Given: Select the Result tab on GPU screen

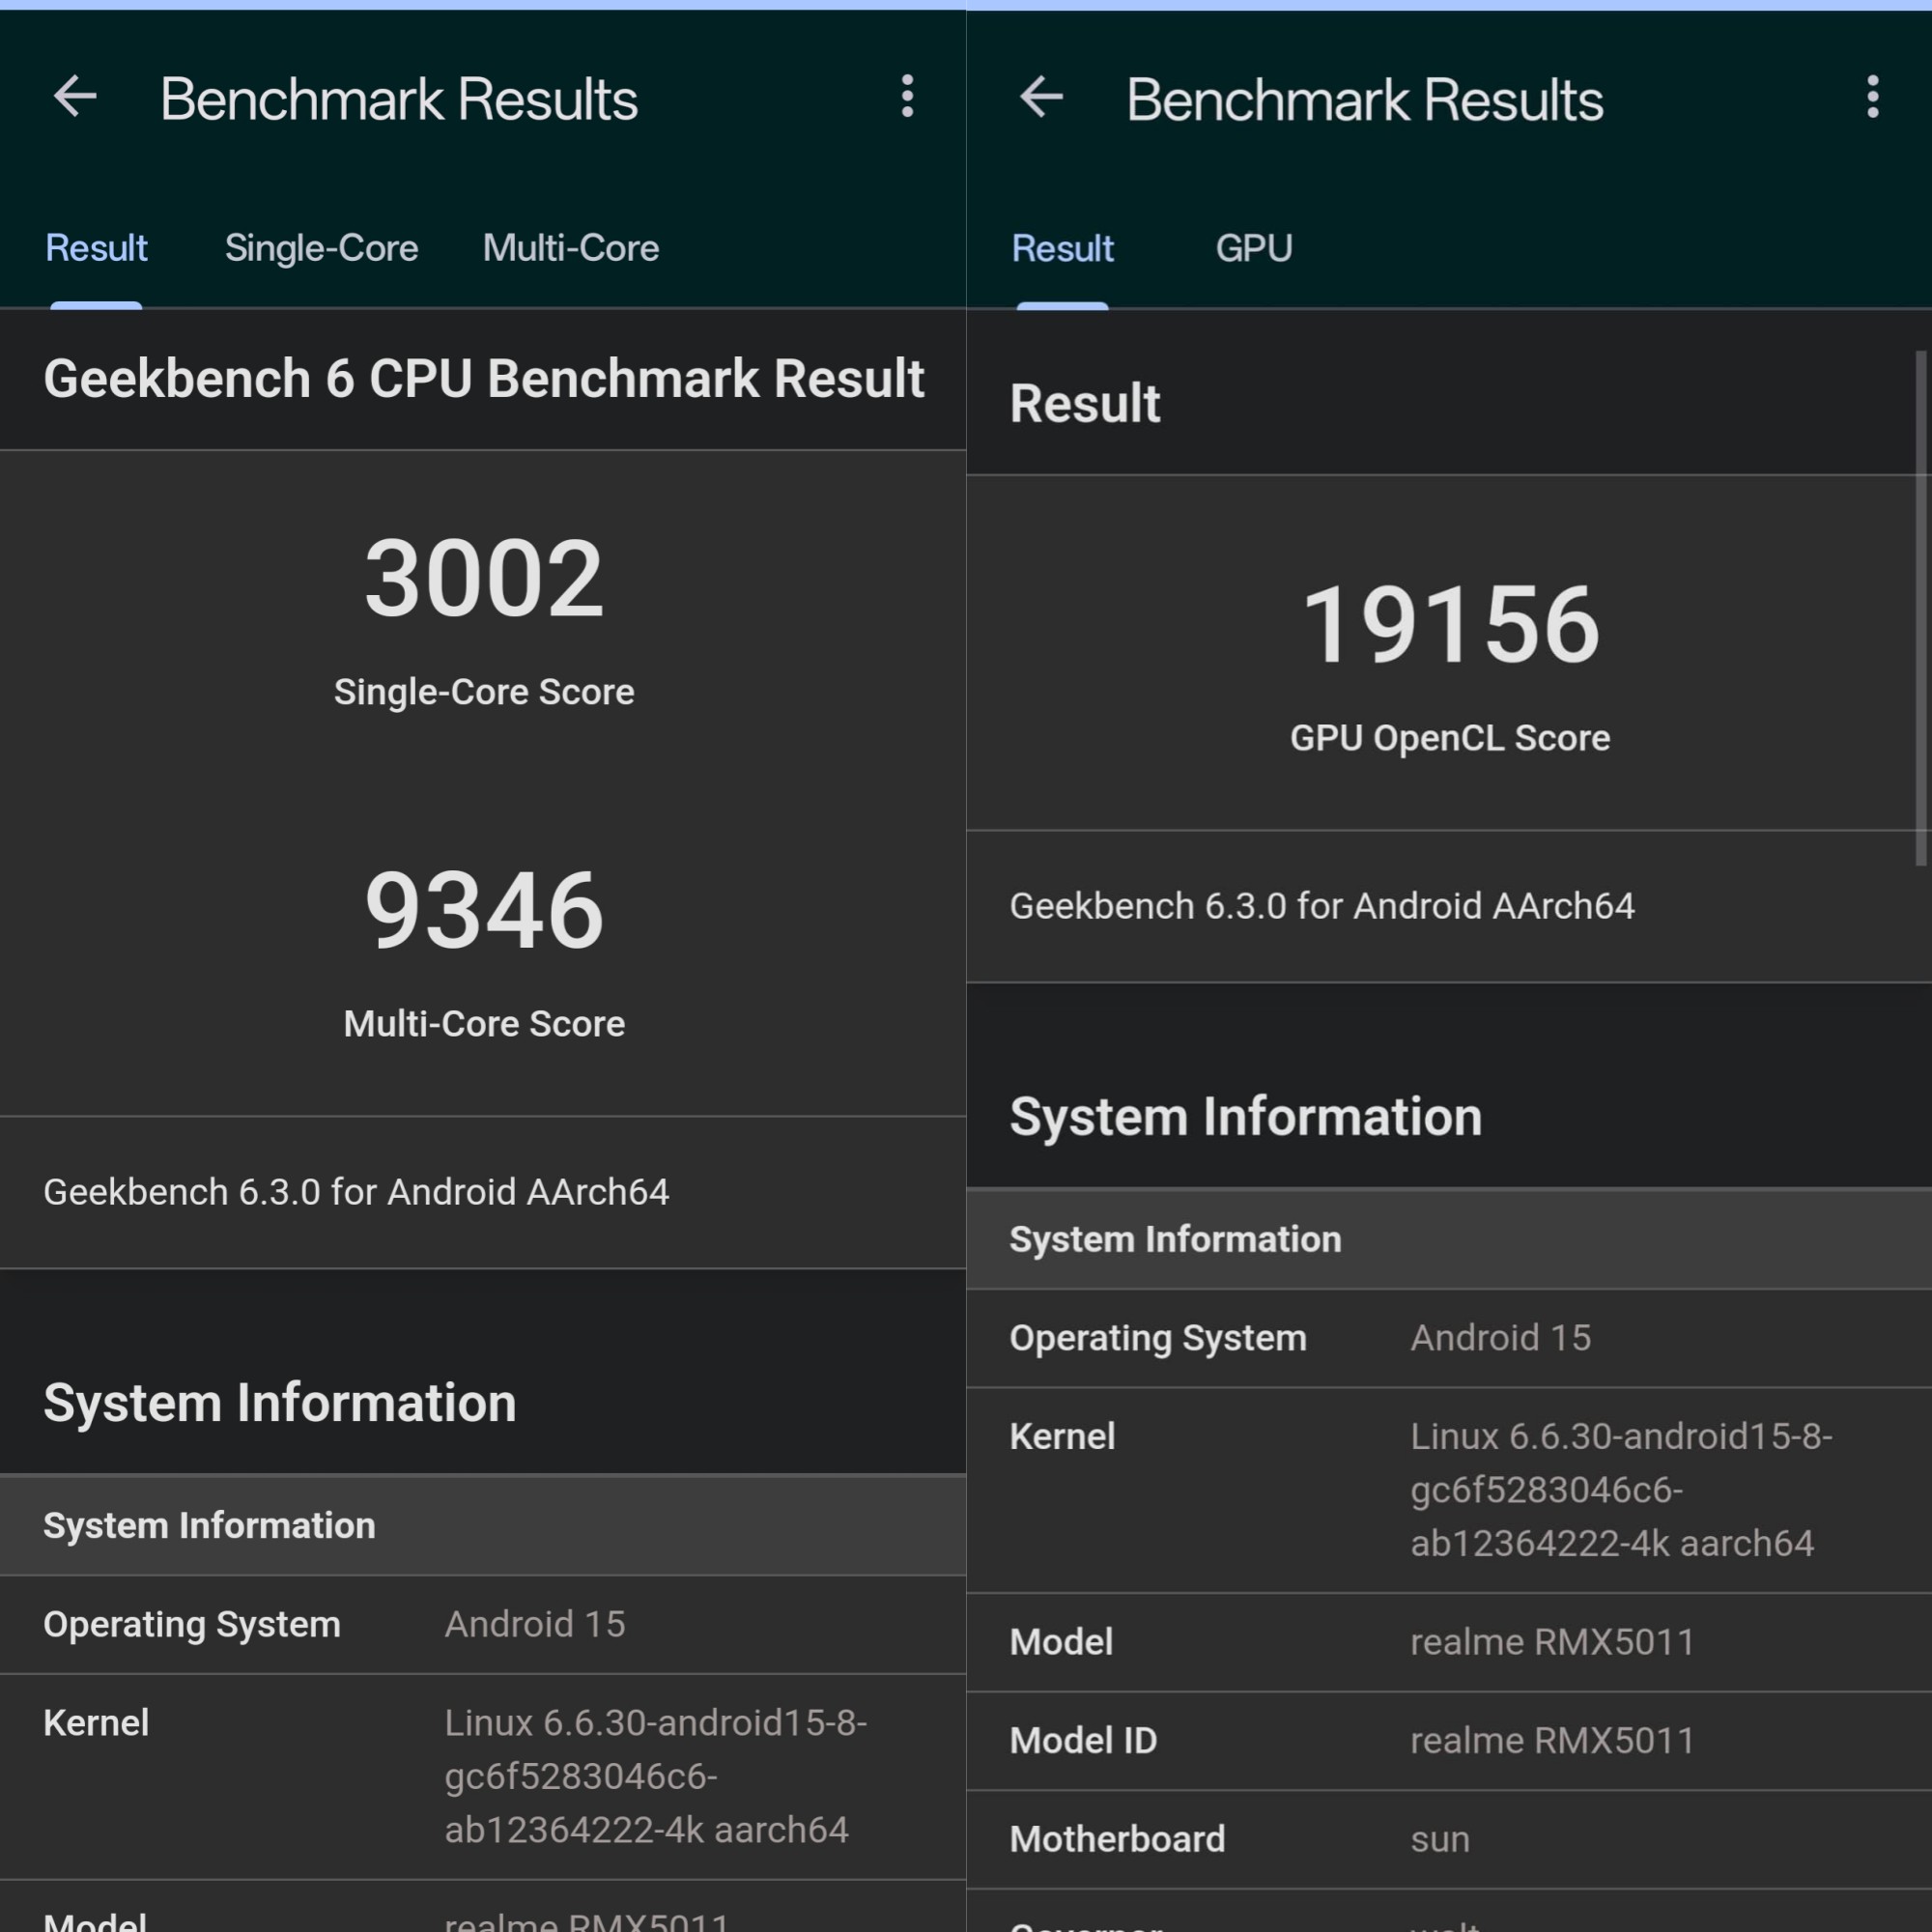Looking at the screenshot, I should pos(1062,248).
